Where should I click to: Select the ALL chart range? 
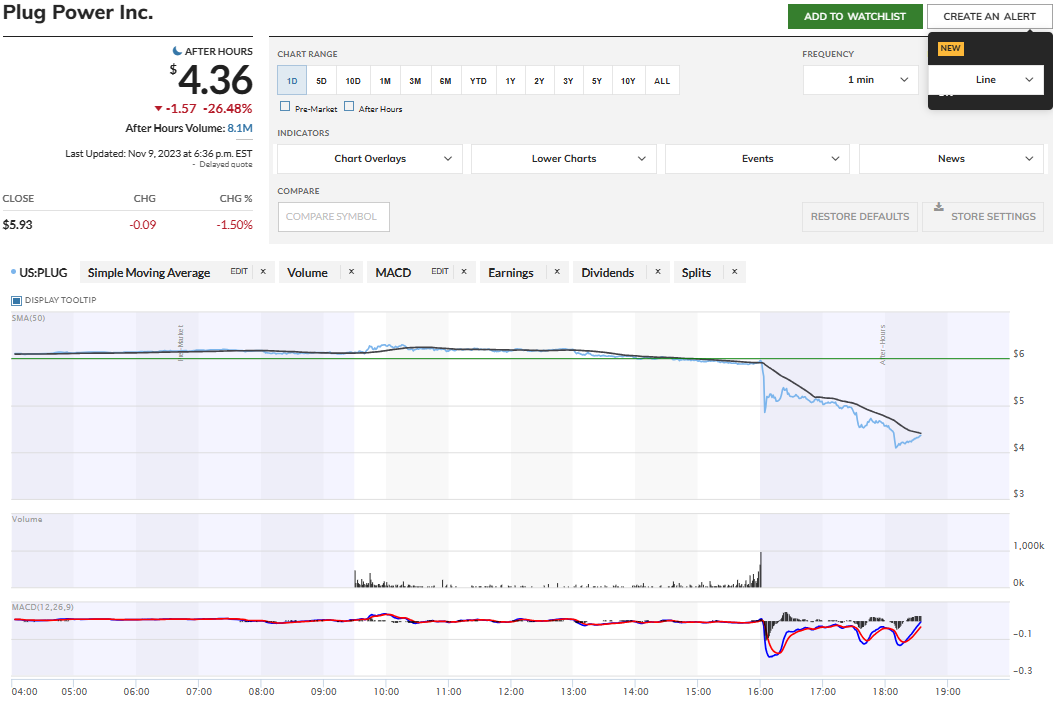tap(662, 81)
